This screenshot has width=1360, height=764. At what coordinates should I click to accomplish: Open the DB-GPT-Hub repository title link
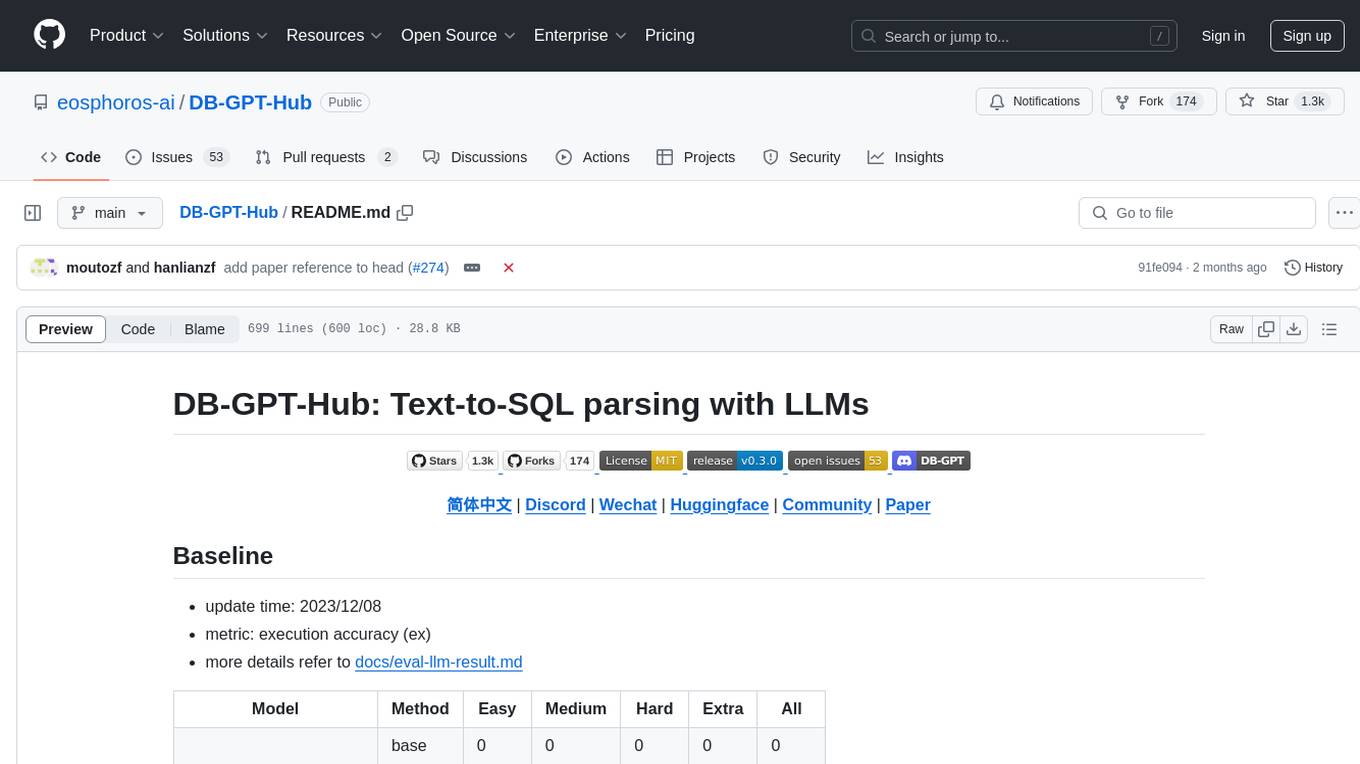[250, 102]
